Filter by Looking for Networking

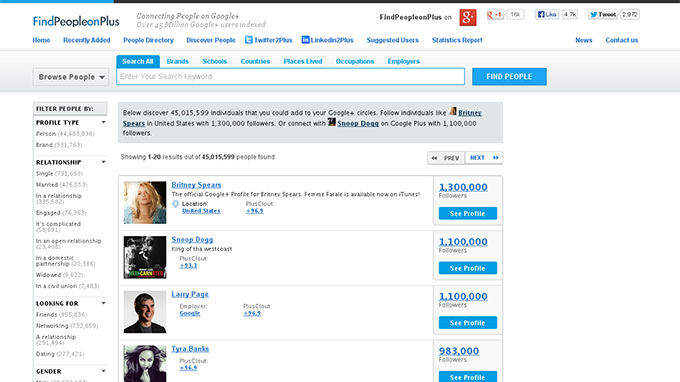(67, 326)
